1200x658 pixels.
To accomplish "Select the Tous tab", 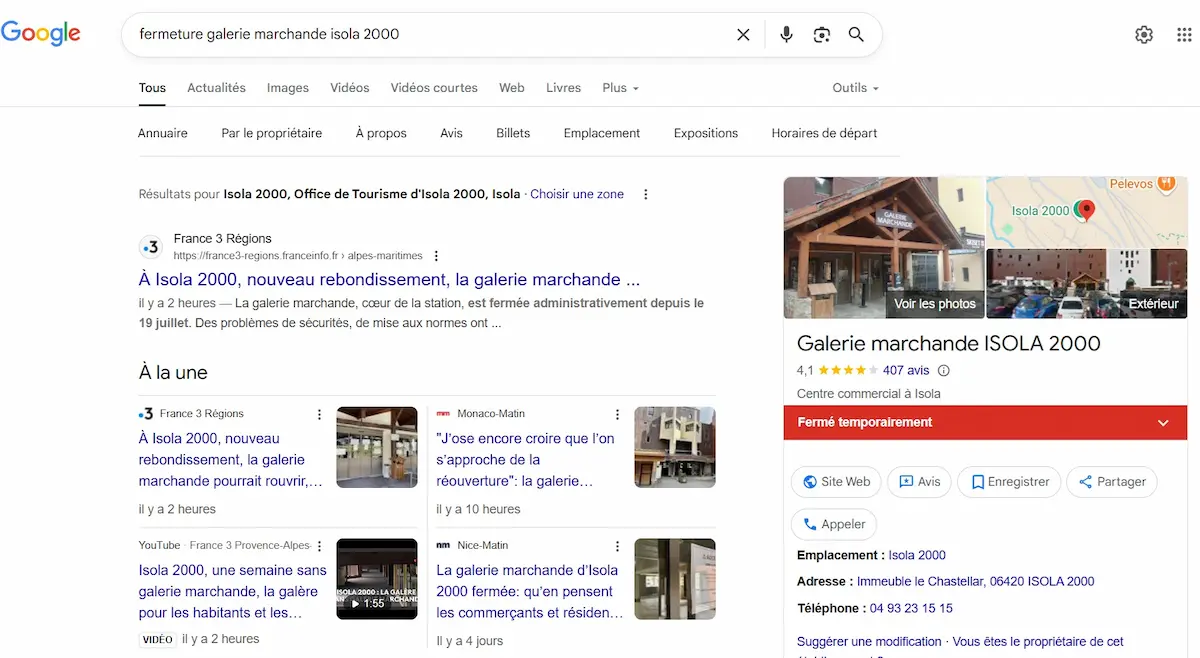I will [152, 88].
